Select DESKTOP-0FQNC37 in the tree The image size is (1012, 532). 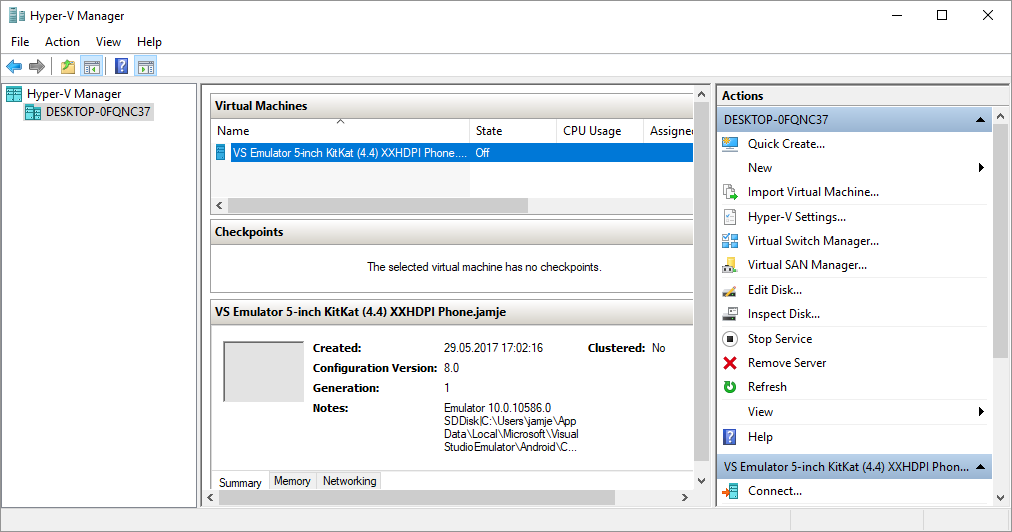click(x=98, y=112)
